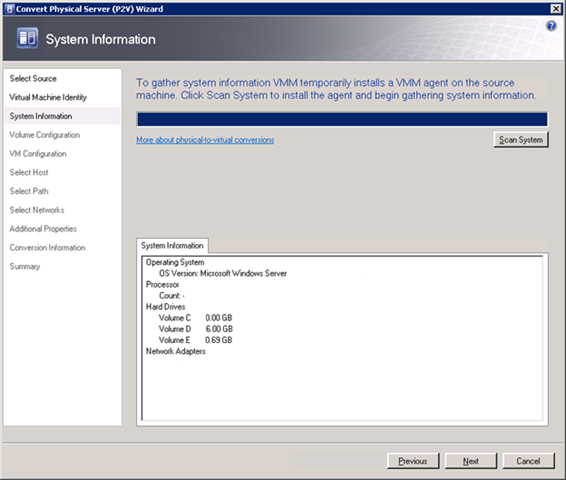
Task: Go to Virtual Machine Identity step
Action: (x=48, y=97)
